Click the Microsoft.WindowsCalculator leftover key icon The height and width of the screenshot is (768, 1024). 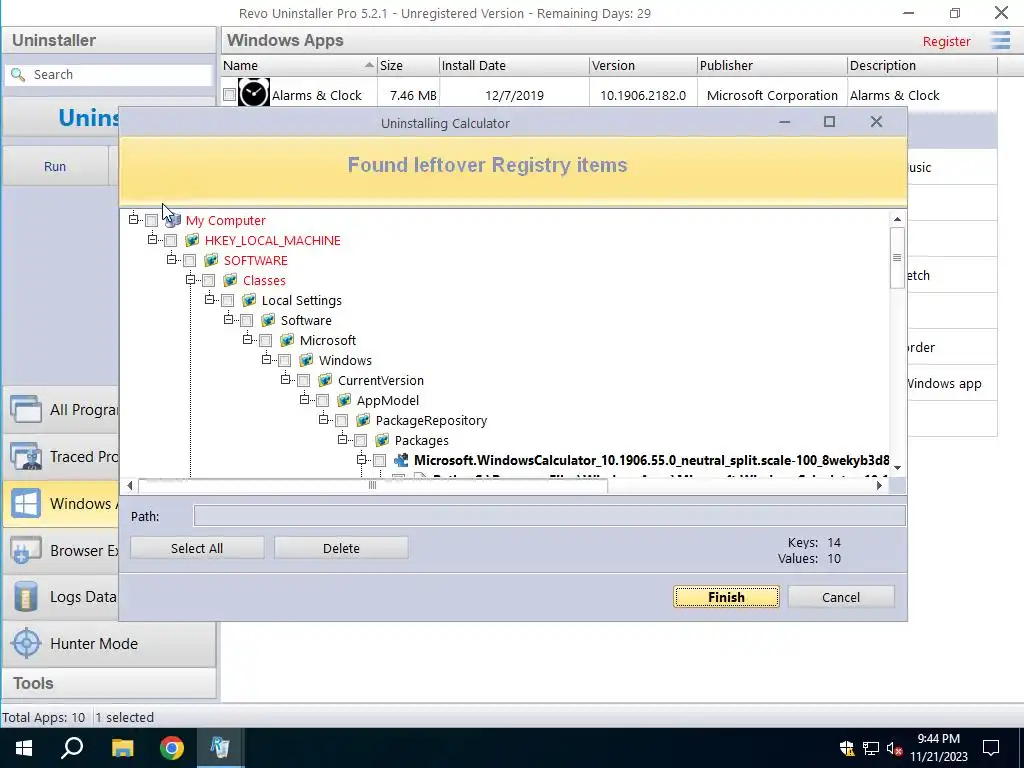click(401, 460)
